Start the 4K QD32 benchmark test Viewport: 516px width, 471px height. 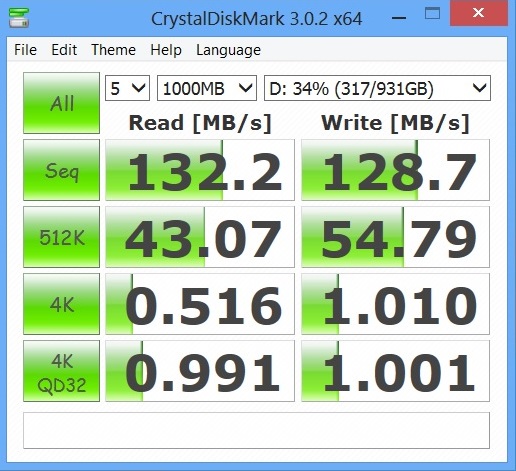61,371
